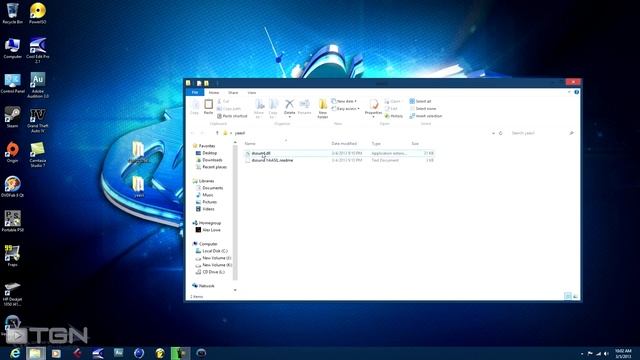Open the address bar history dropdown arrow
The image size is (640, 360).
493,133
